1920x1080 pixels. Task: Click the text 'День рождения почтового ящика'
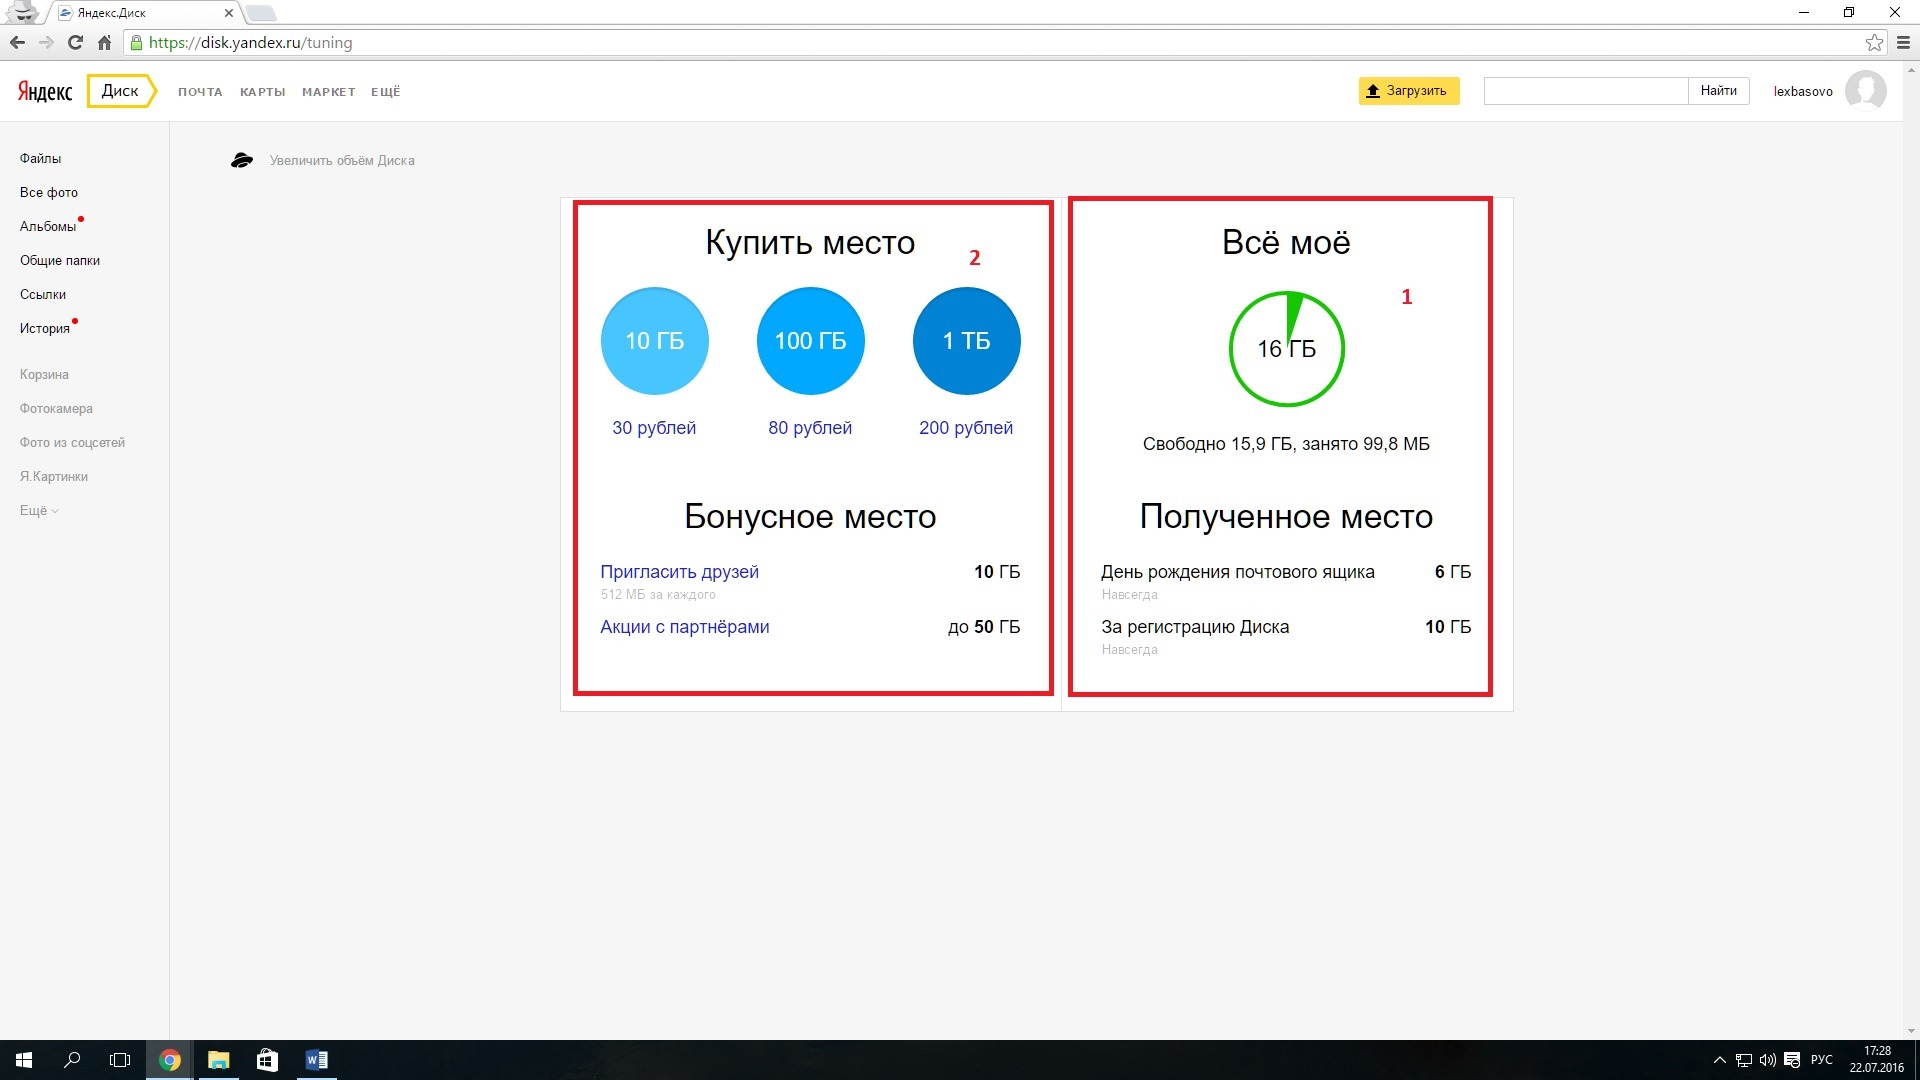tap(1238, 572)
